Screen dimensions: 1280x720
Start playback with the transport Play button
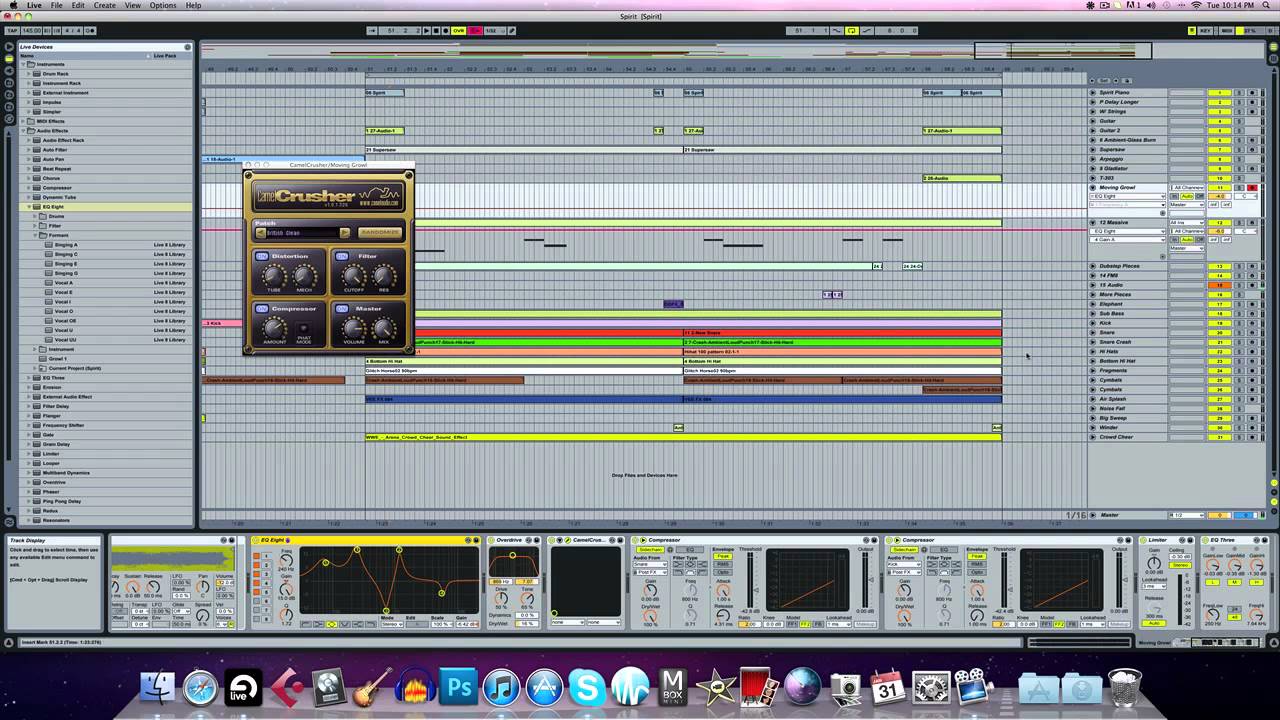(426, 31)
